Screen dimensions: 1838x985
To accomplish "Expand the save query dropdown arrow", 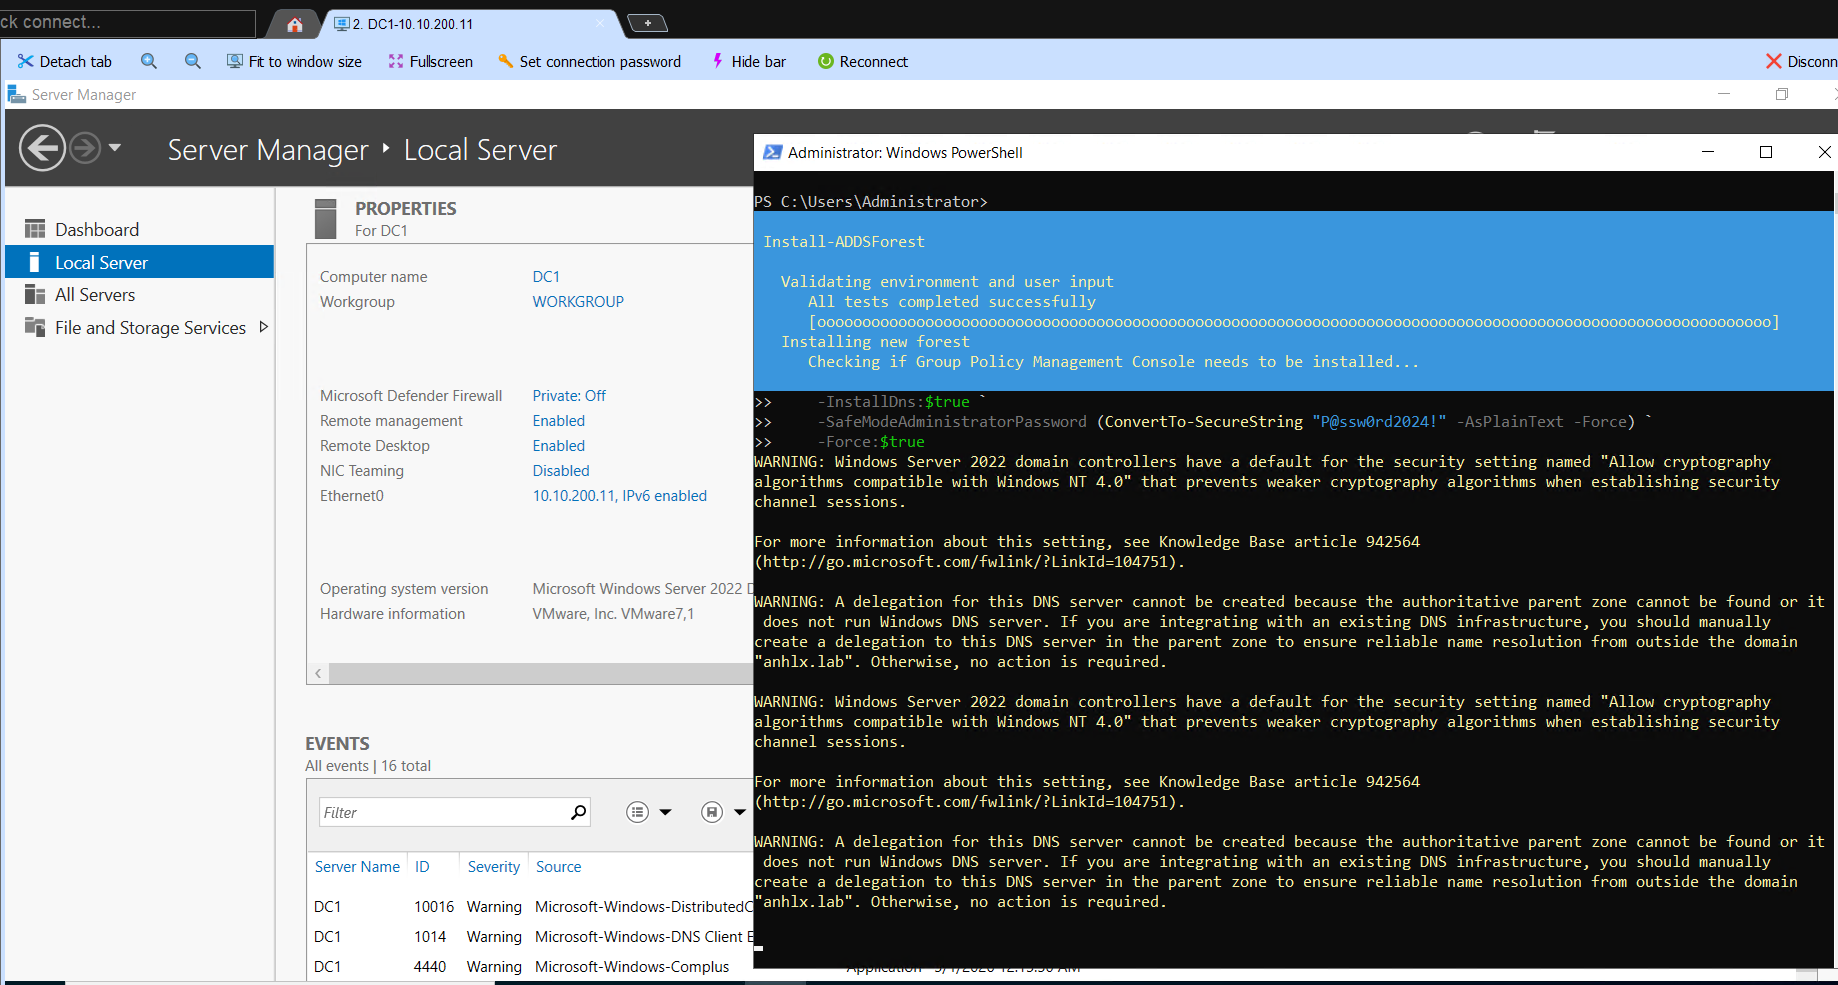I will pos(740,812).
